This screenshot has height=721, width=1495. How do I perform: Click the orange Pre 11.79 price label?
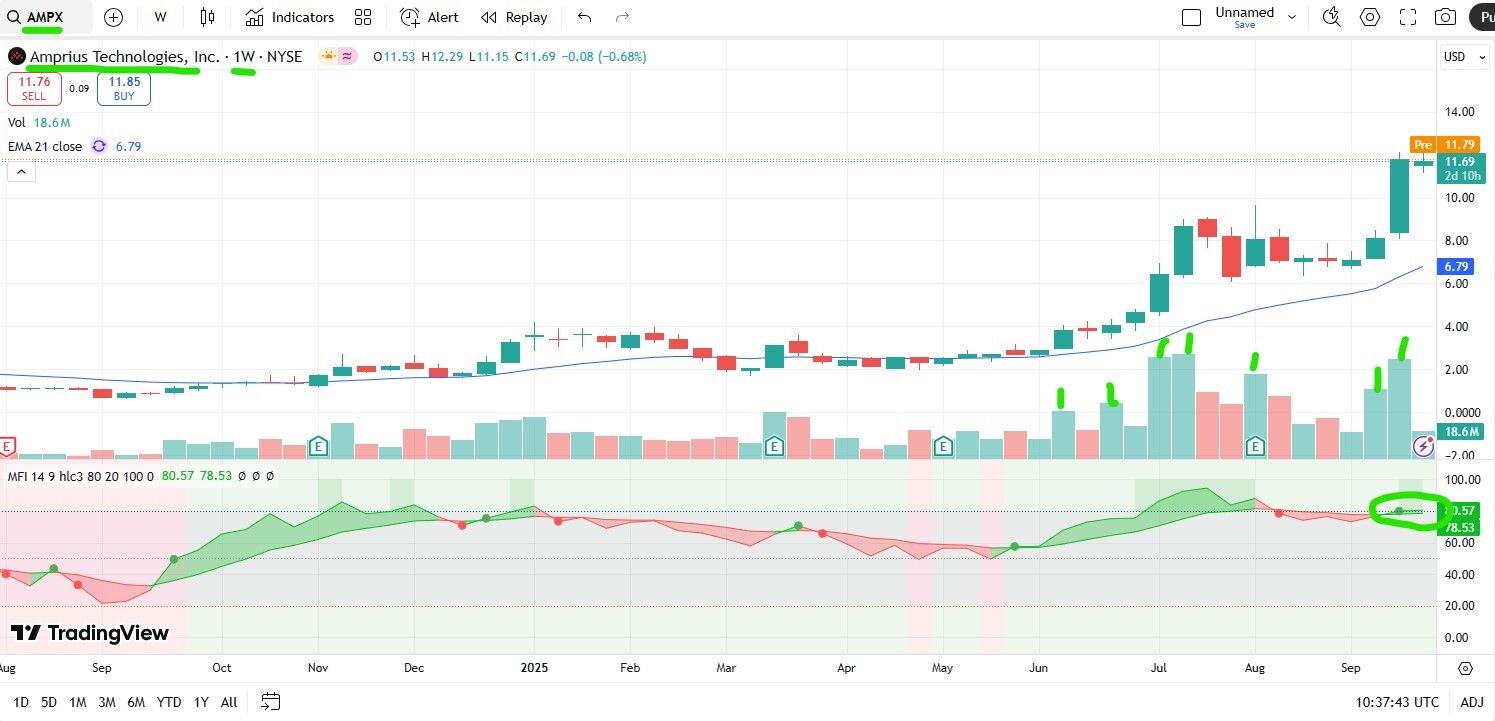click(1447, 144)
